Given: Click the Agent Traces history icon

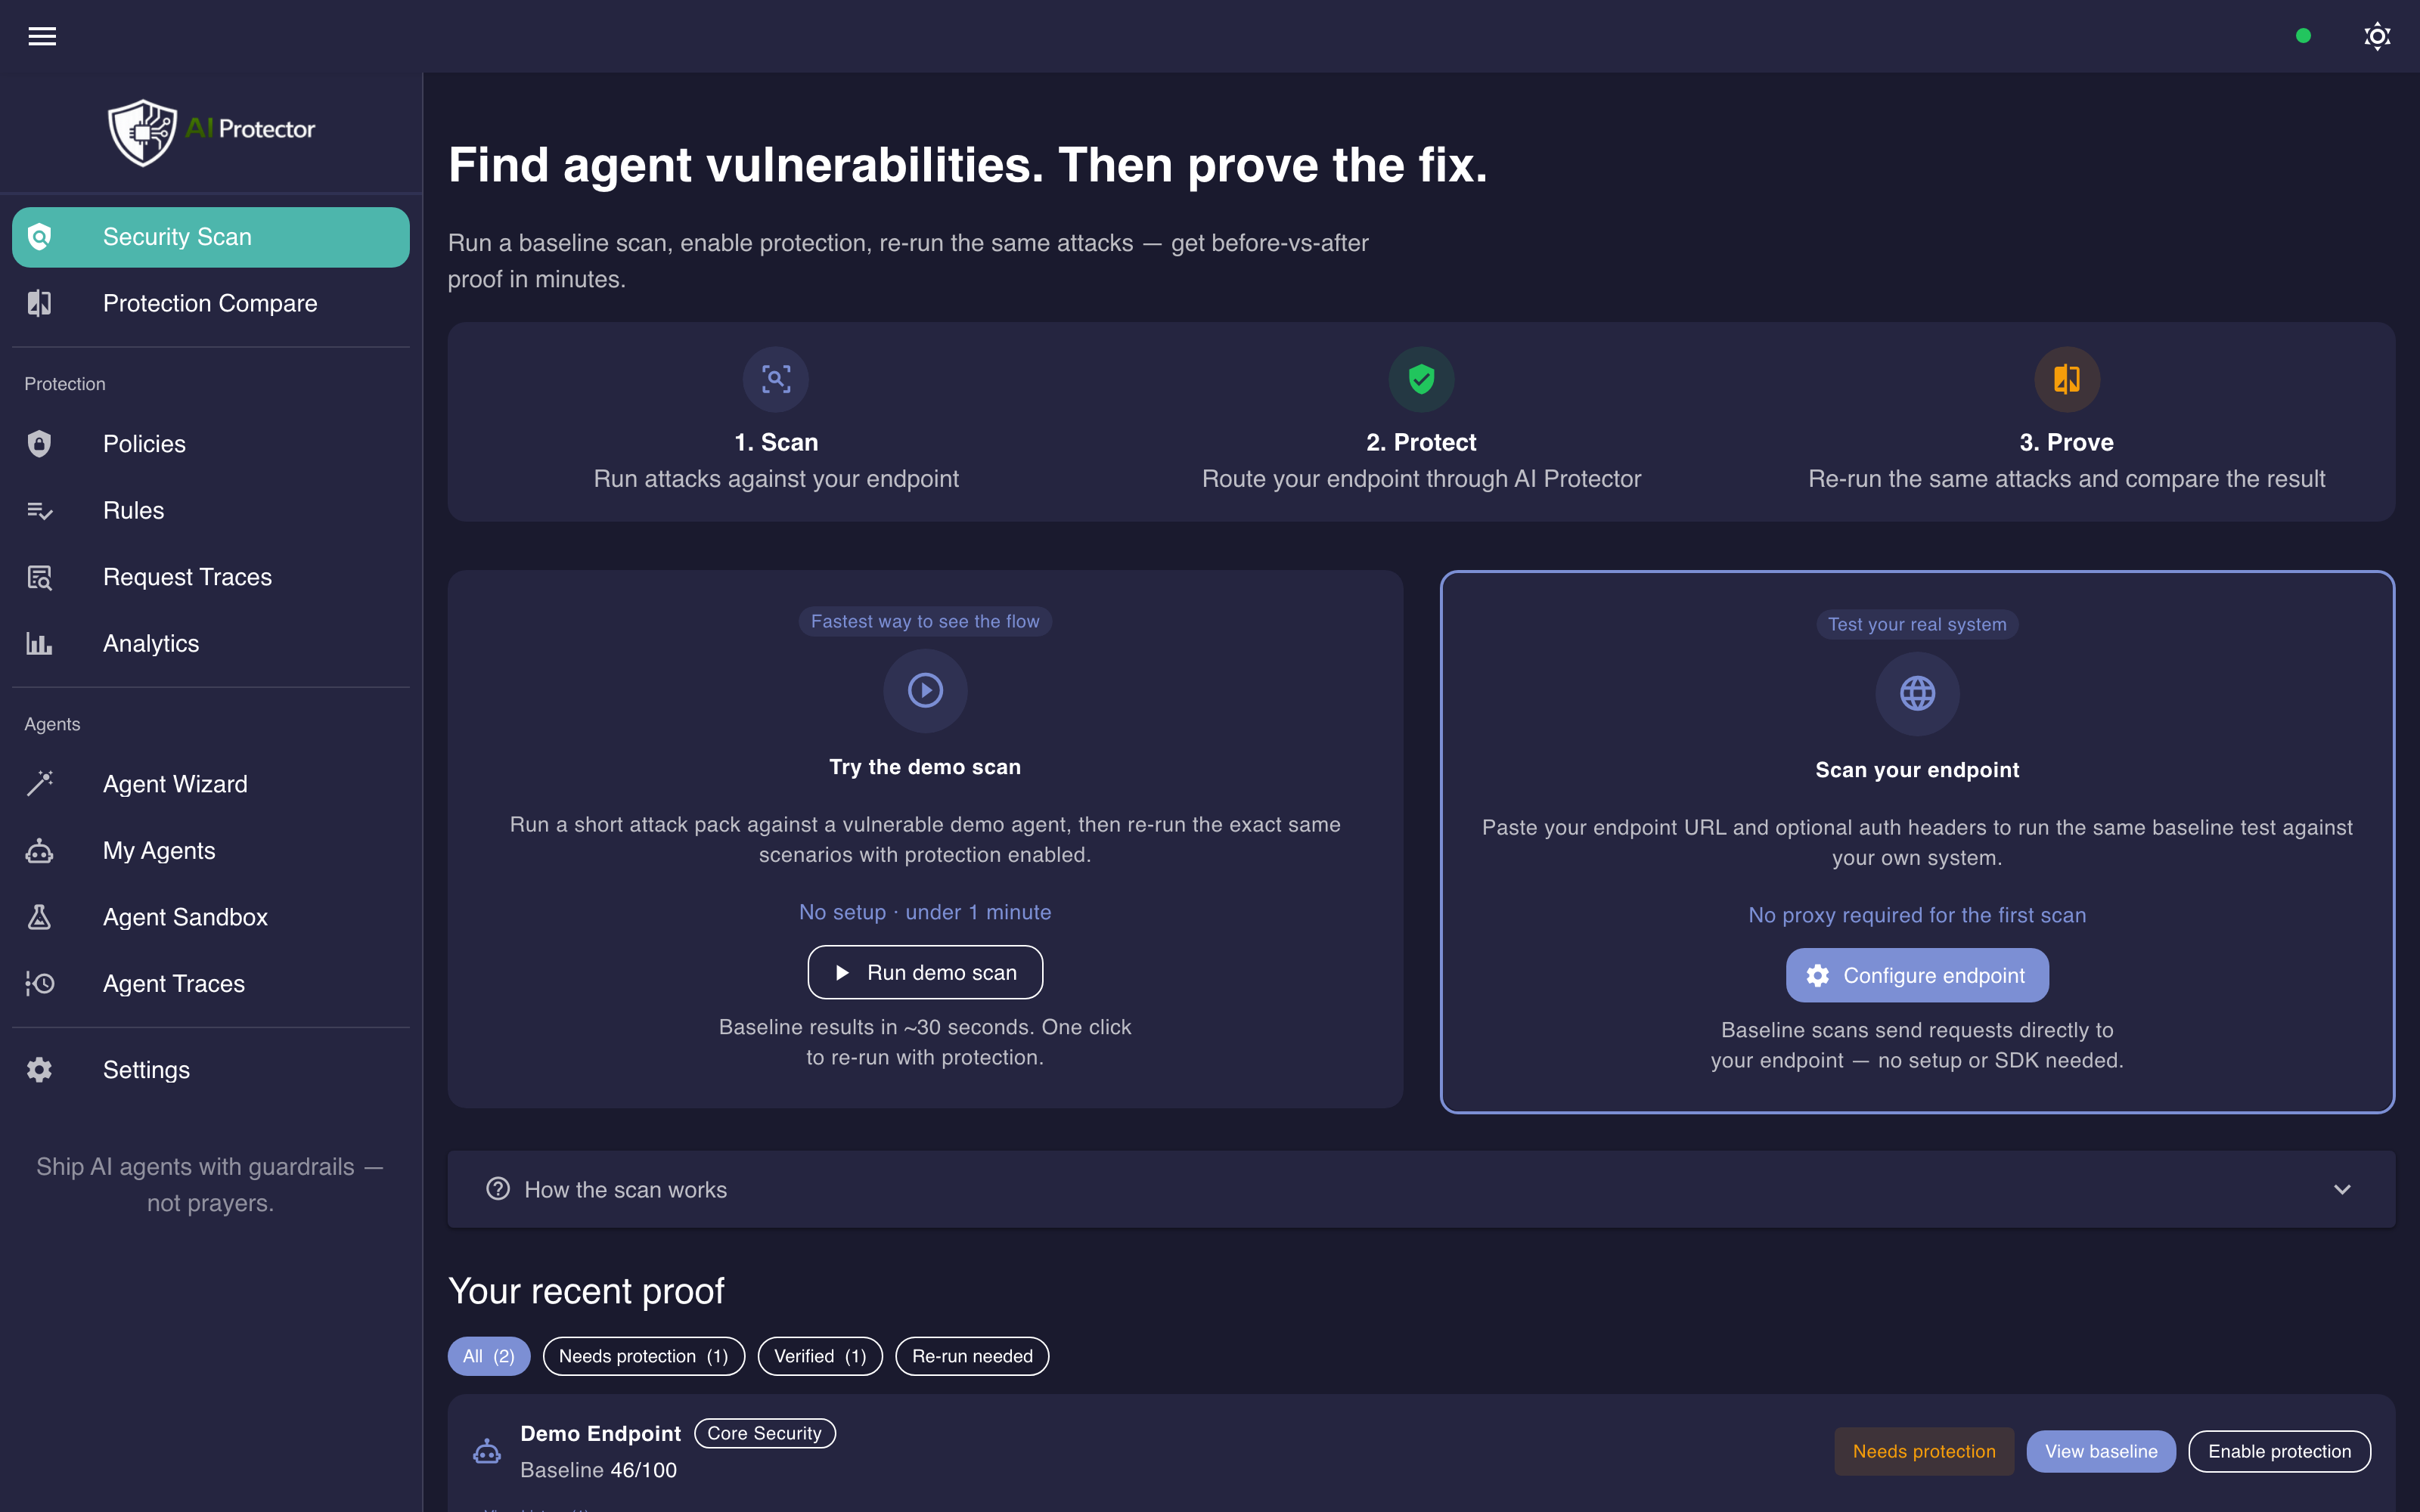Looking at the screenshot, I should pos(39,983).
